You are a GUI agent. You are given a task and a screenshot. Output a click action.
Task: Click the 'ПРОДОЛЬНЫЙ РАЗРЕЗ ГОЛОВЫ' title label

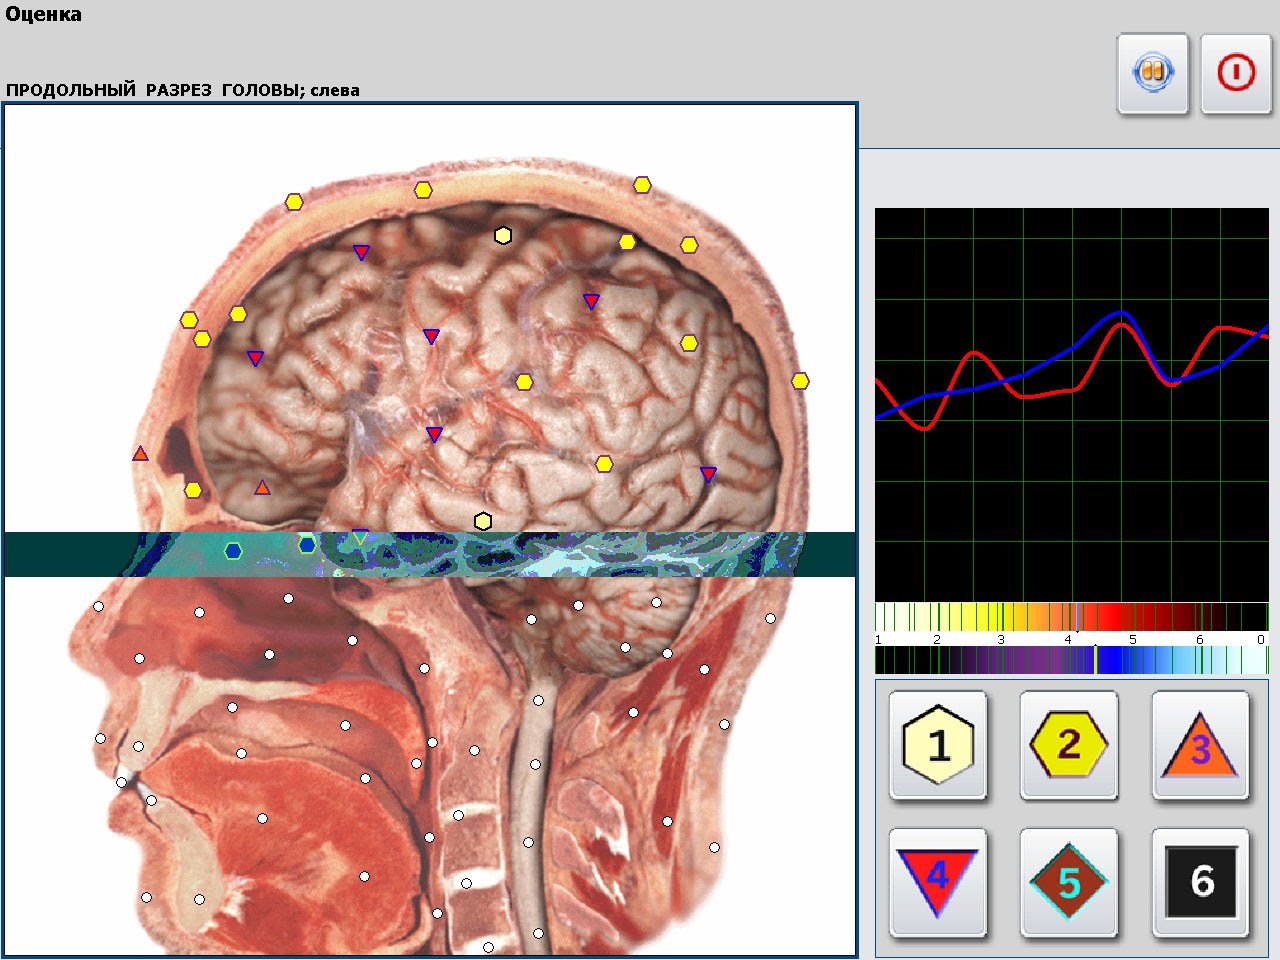[x=183, y=90]
